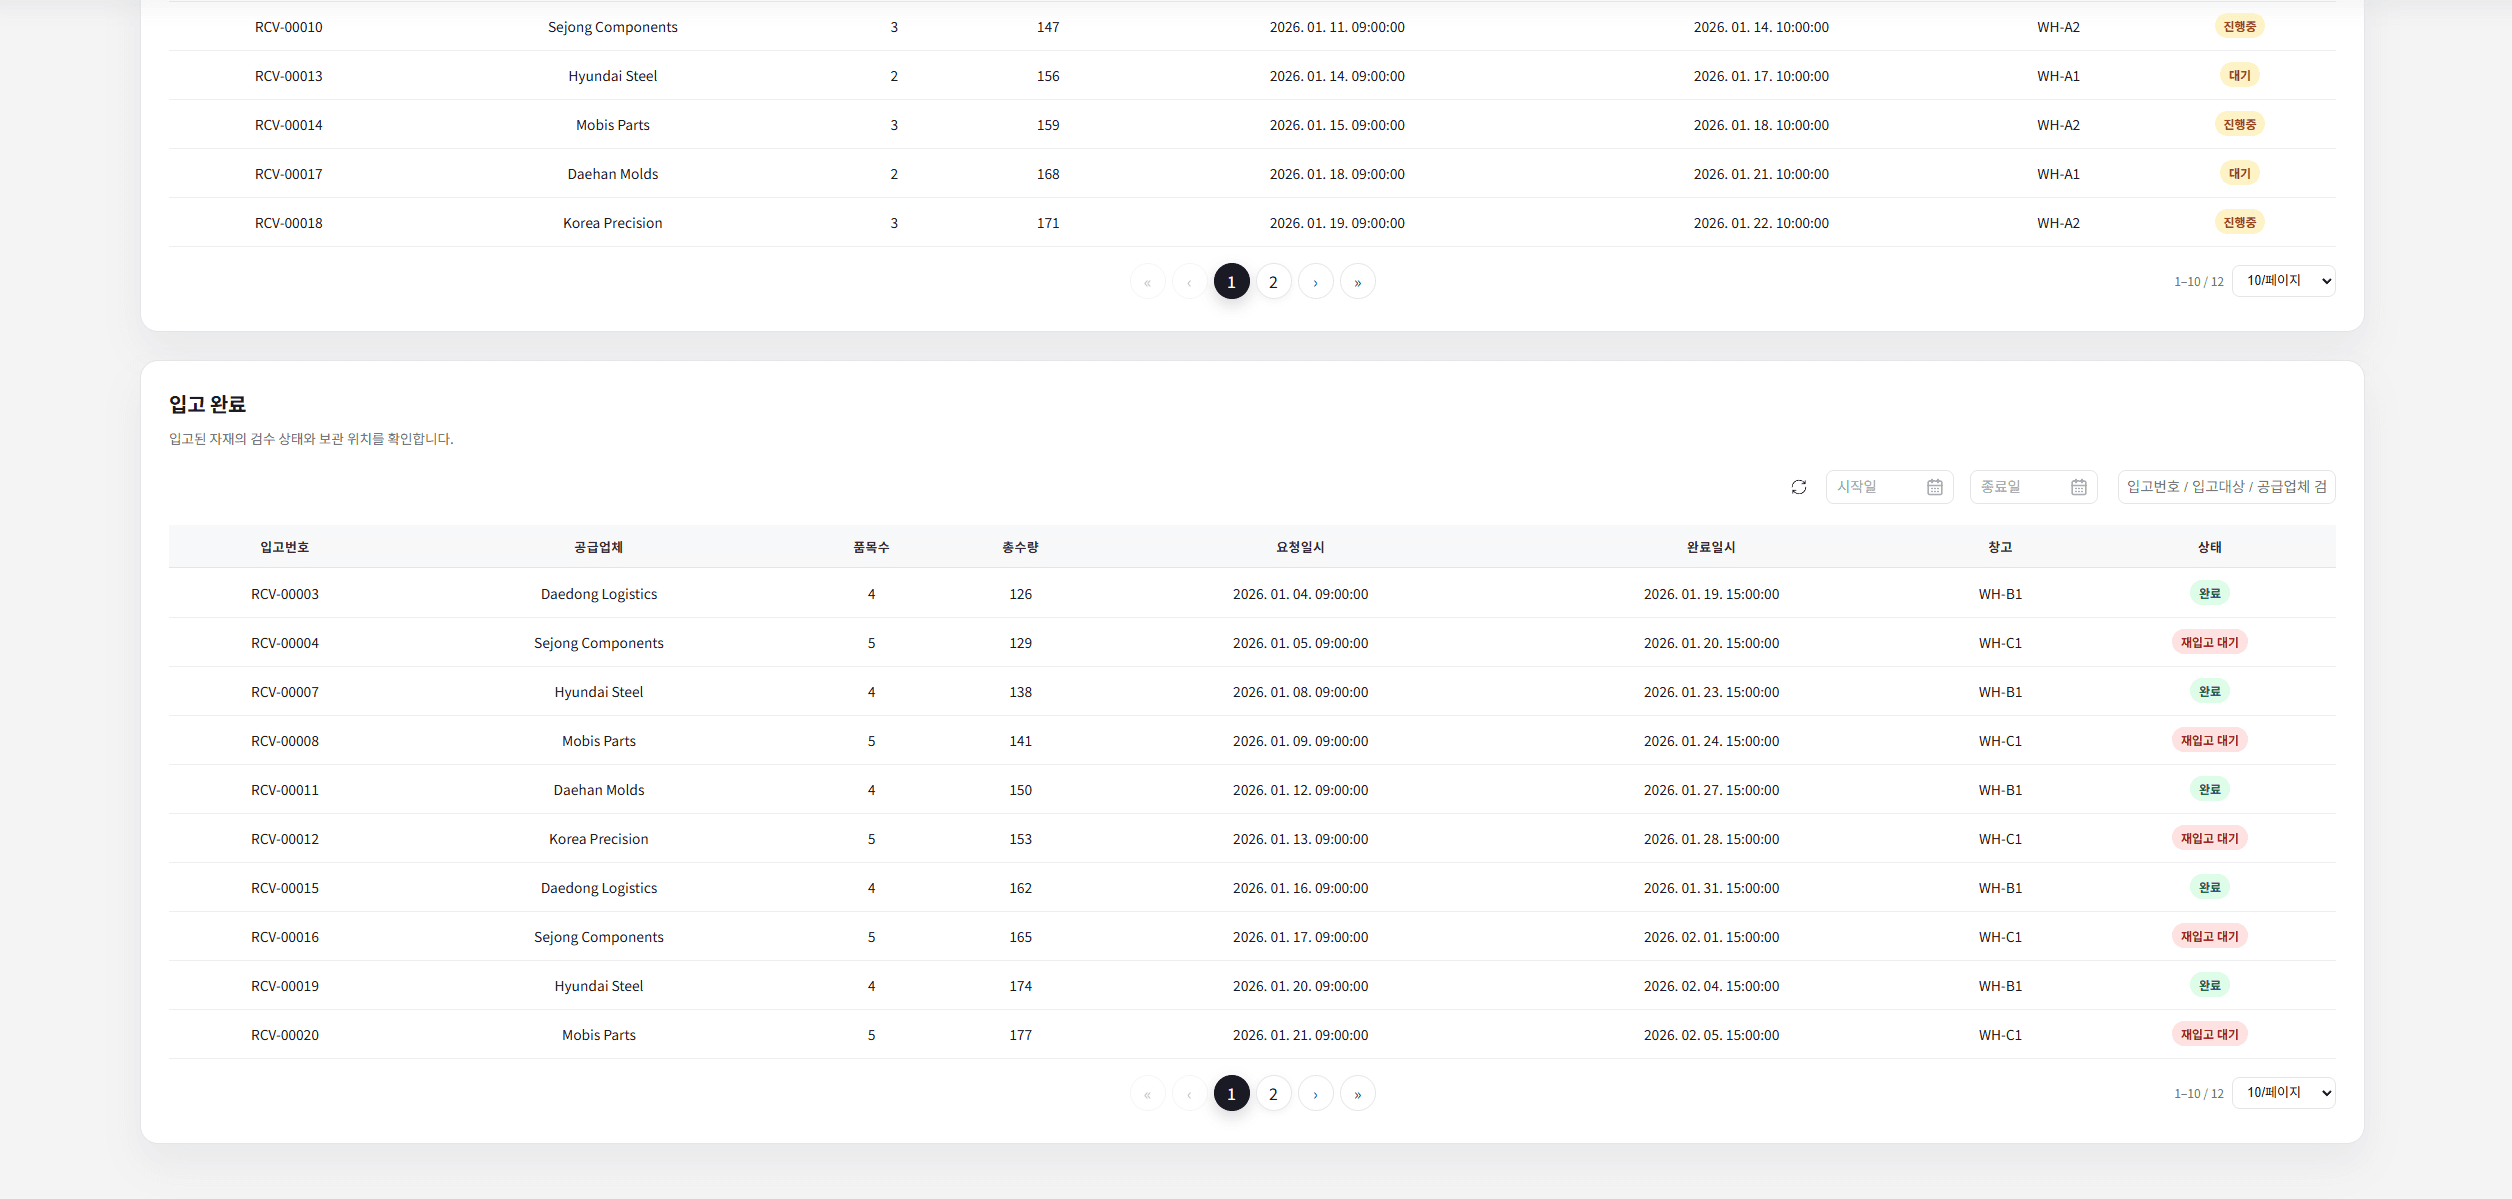Select page 2 in bottom pagination

coord(1273,1094)
